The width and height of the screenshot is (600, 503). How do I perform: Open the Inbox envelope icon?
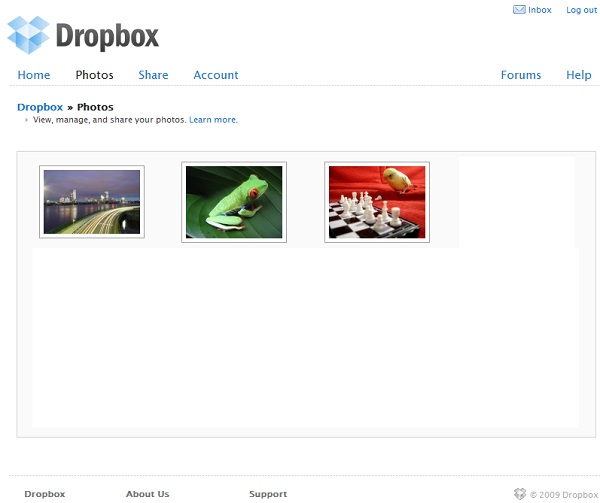[519, 10]
